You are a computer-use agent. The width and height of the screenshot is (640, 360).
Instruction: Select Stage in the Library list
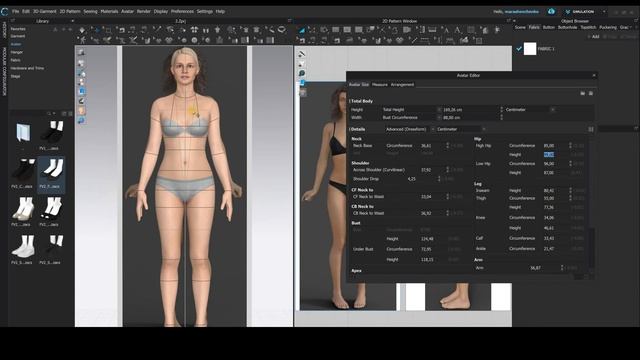tap(15, 76)
